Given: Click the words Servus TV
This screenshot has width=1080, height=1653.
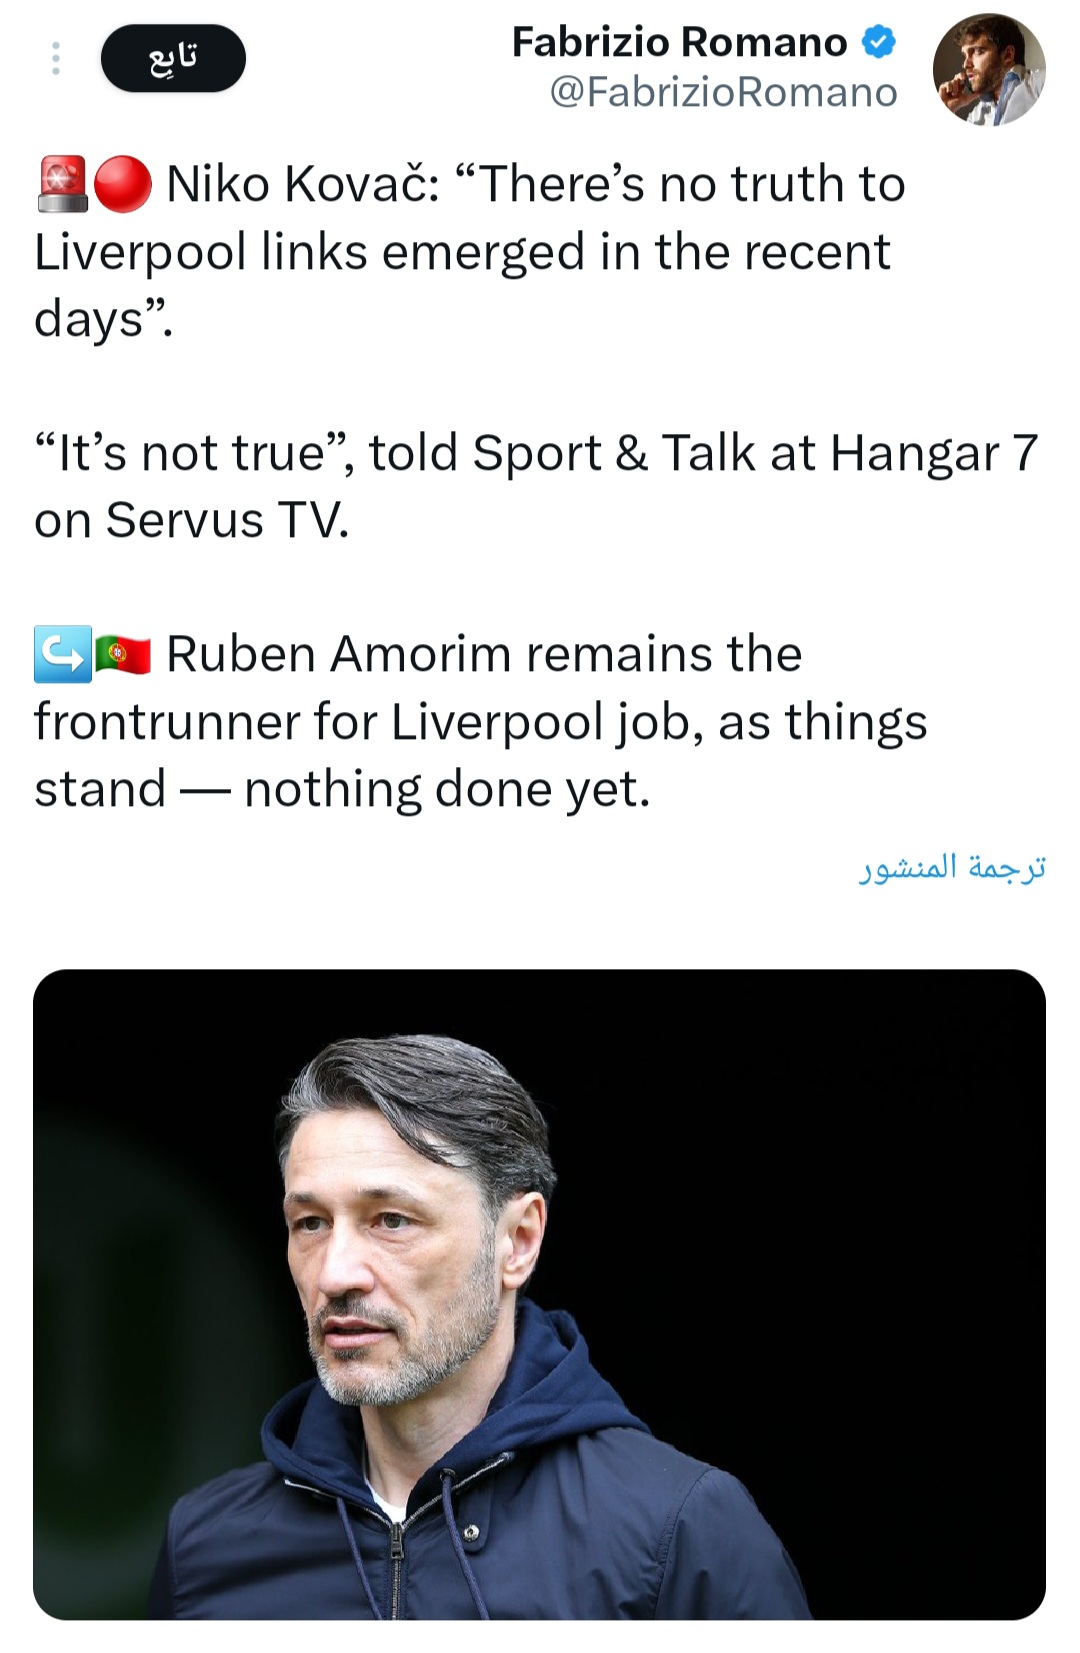Looking at the screenshot, I should click(x=227, y=520).
